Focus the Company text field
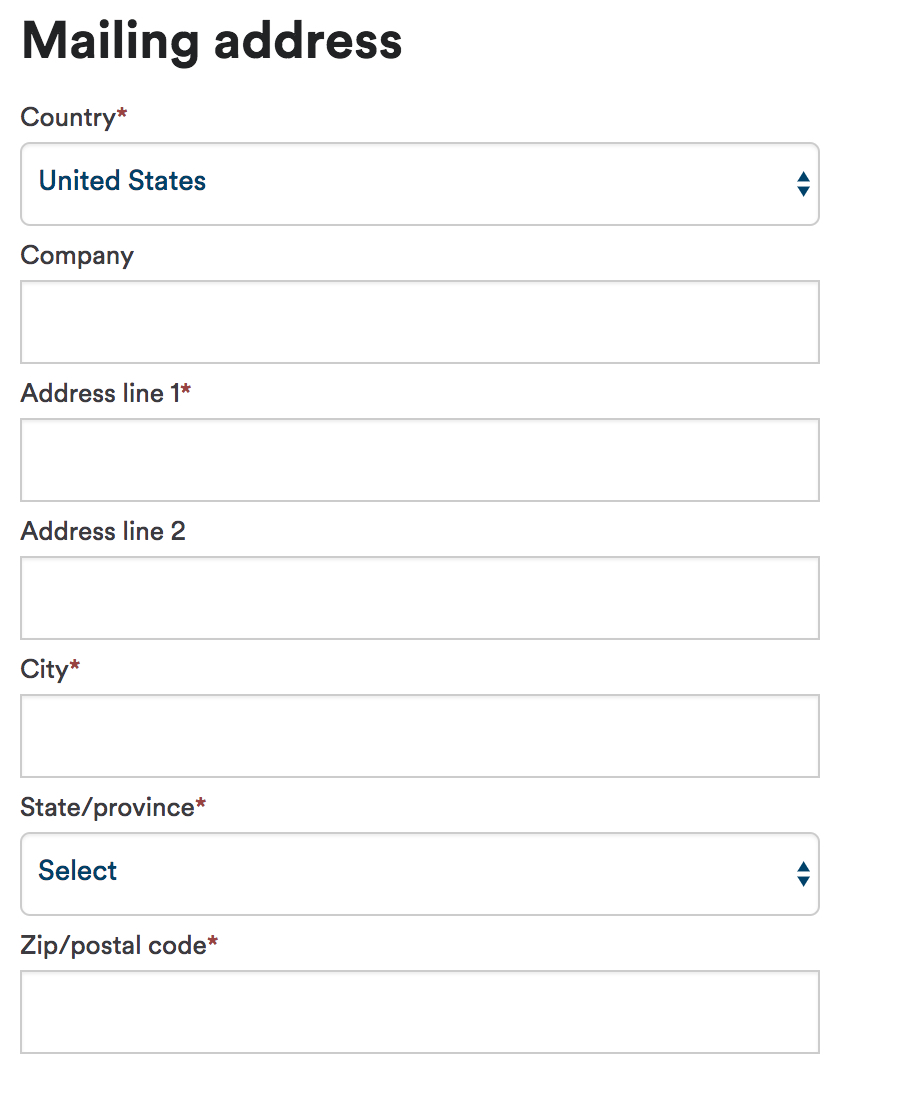 coord(419,322)
